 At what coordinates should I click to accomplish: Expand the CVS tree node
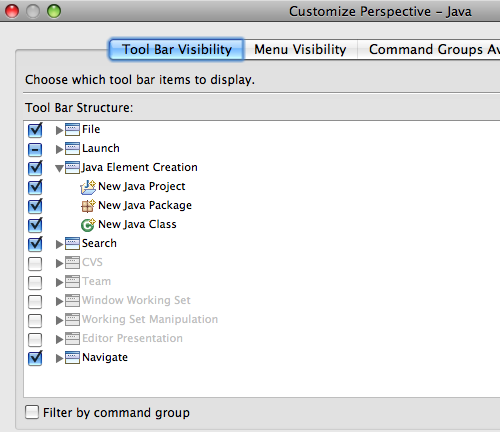[x=59, y=263]
